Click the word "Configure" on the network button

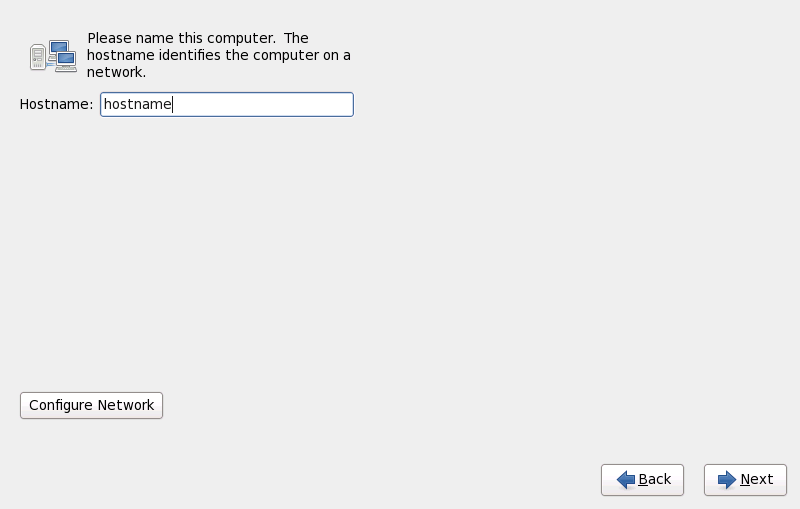(x=60, y=405)
